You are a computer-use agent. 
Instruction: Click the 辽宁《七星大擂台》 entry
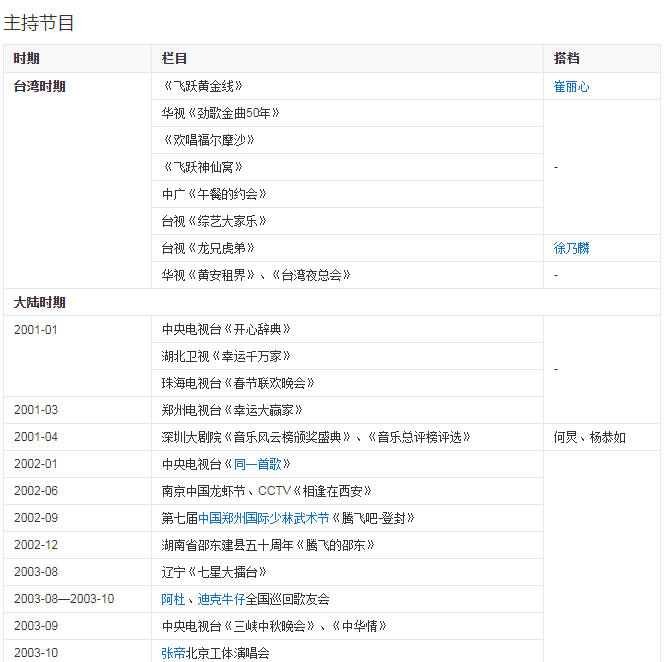click(214, 572)
